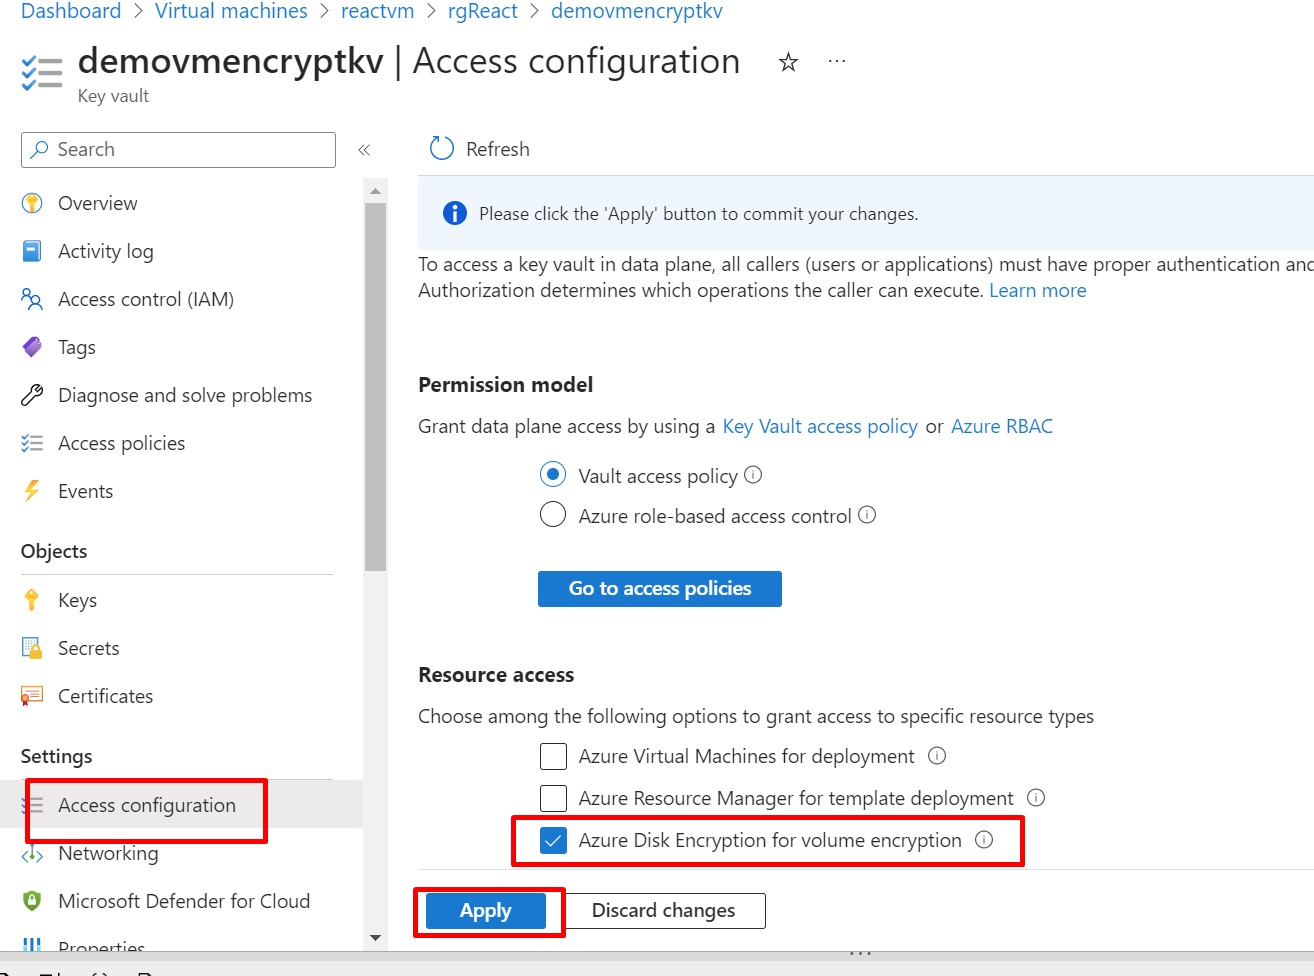The width and height of the screenshot is (1314, 976).
Task: Open the Keys menu item
Action: tap(77, 600)
